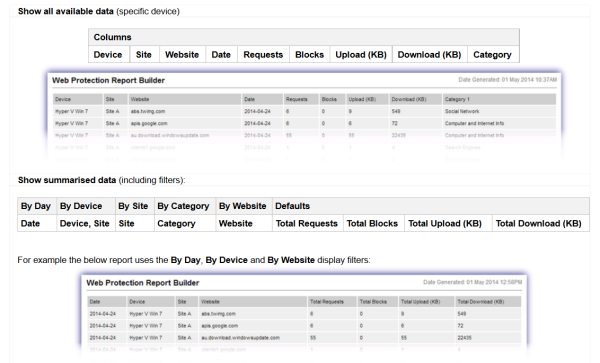Viewport: 600px width, 363px height.
Task: Click the Total Blocks cell
Action: pos(373,223)
